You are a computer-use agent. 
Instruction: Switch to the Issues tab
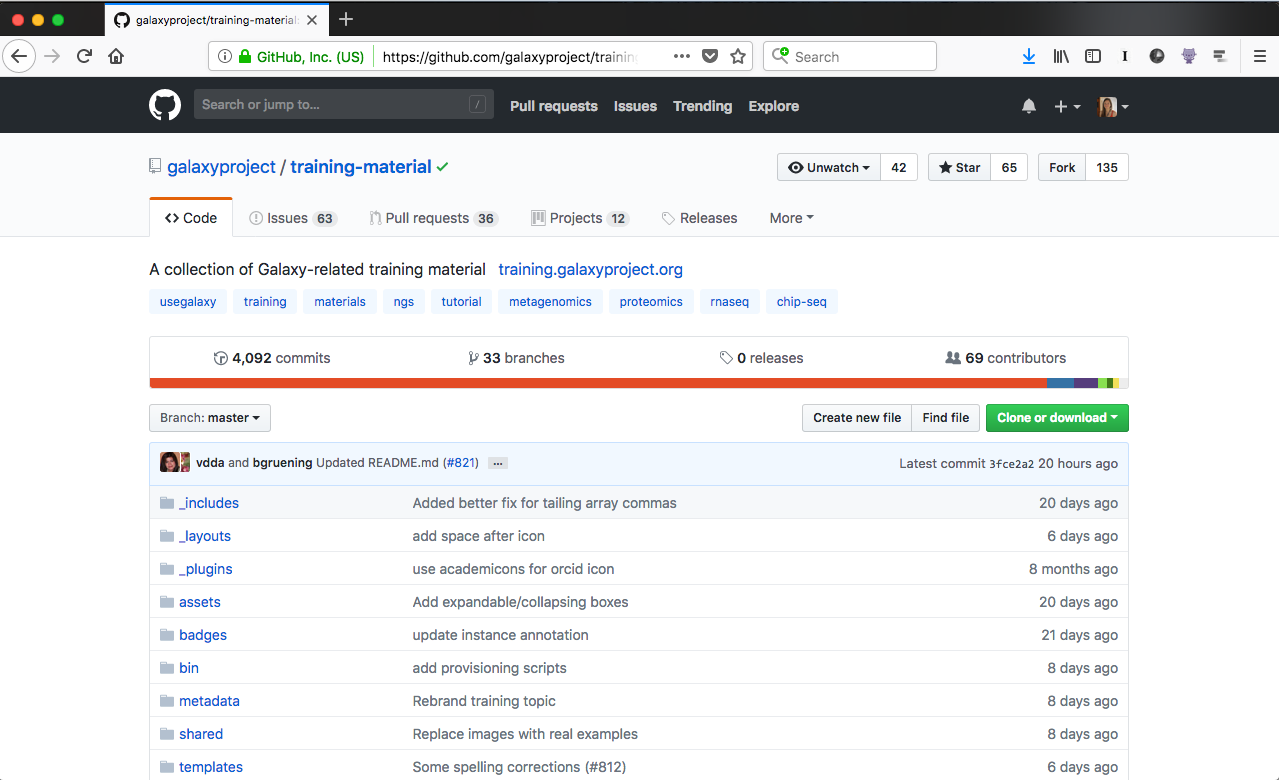pyautogui.click(x=293, y=218)
